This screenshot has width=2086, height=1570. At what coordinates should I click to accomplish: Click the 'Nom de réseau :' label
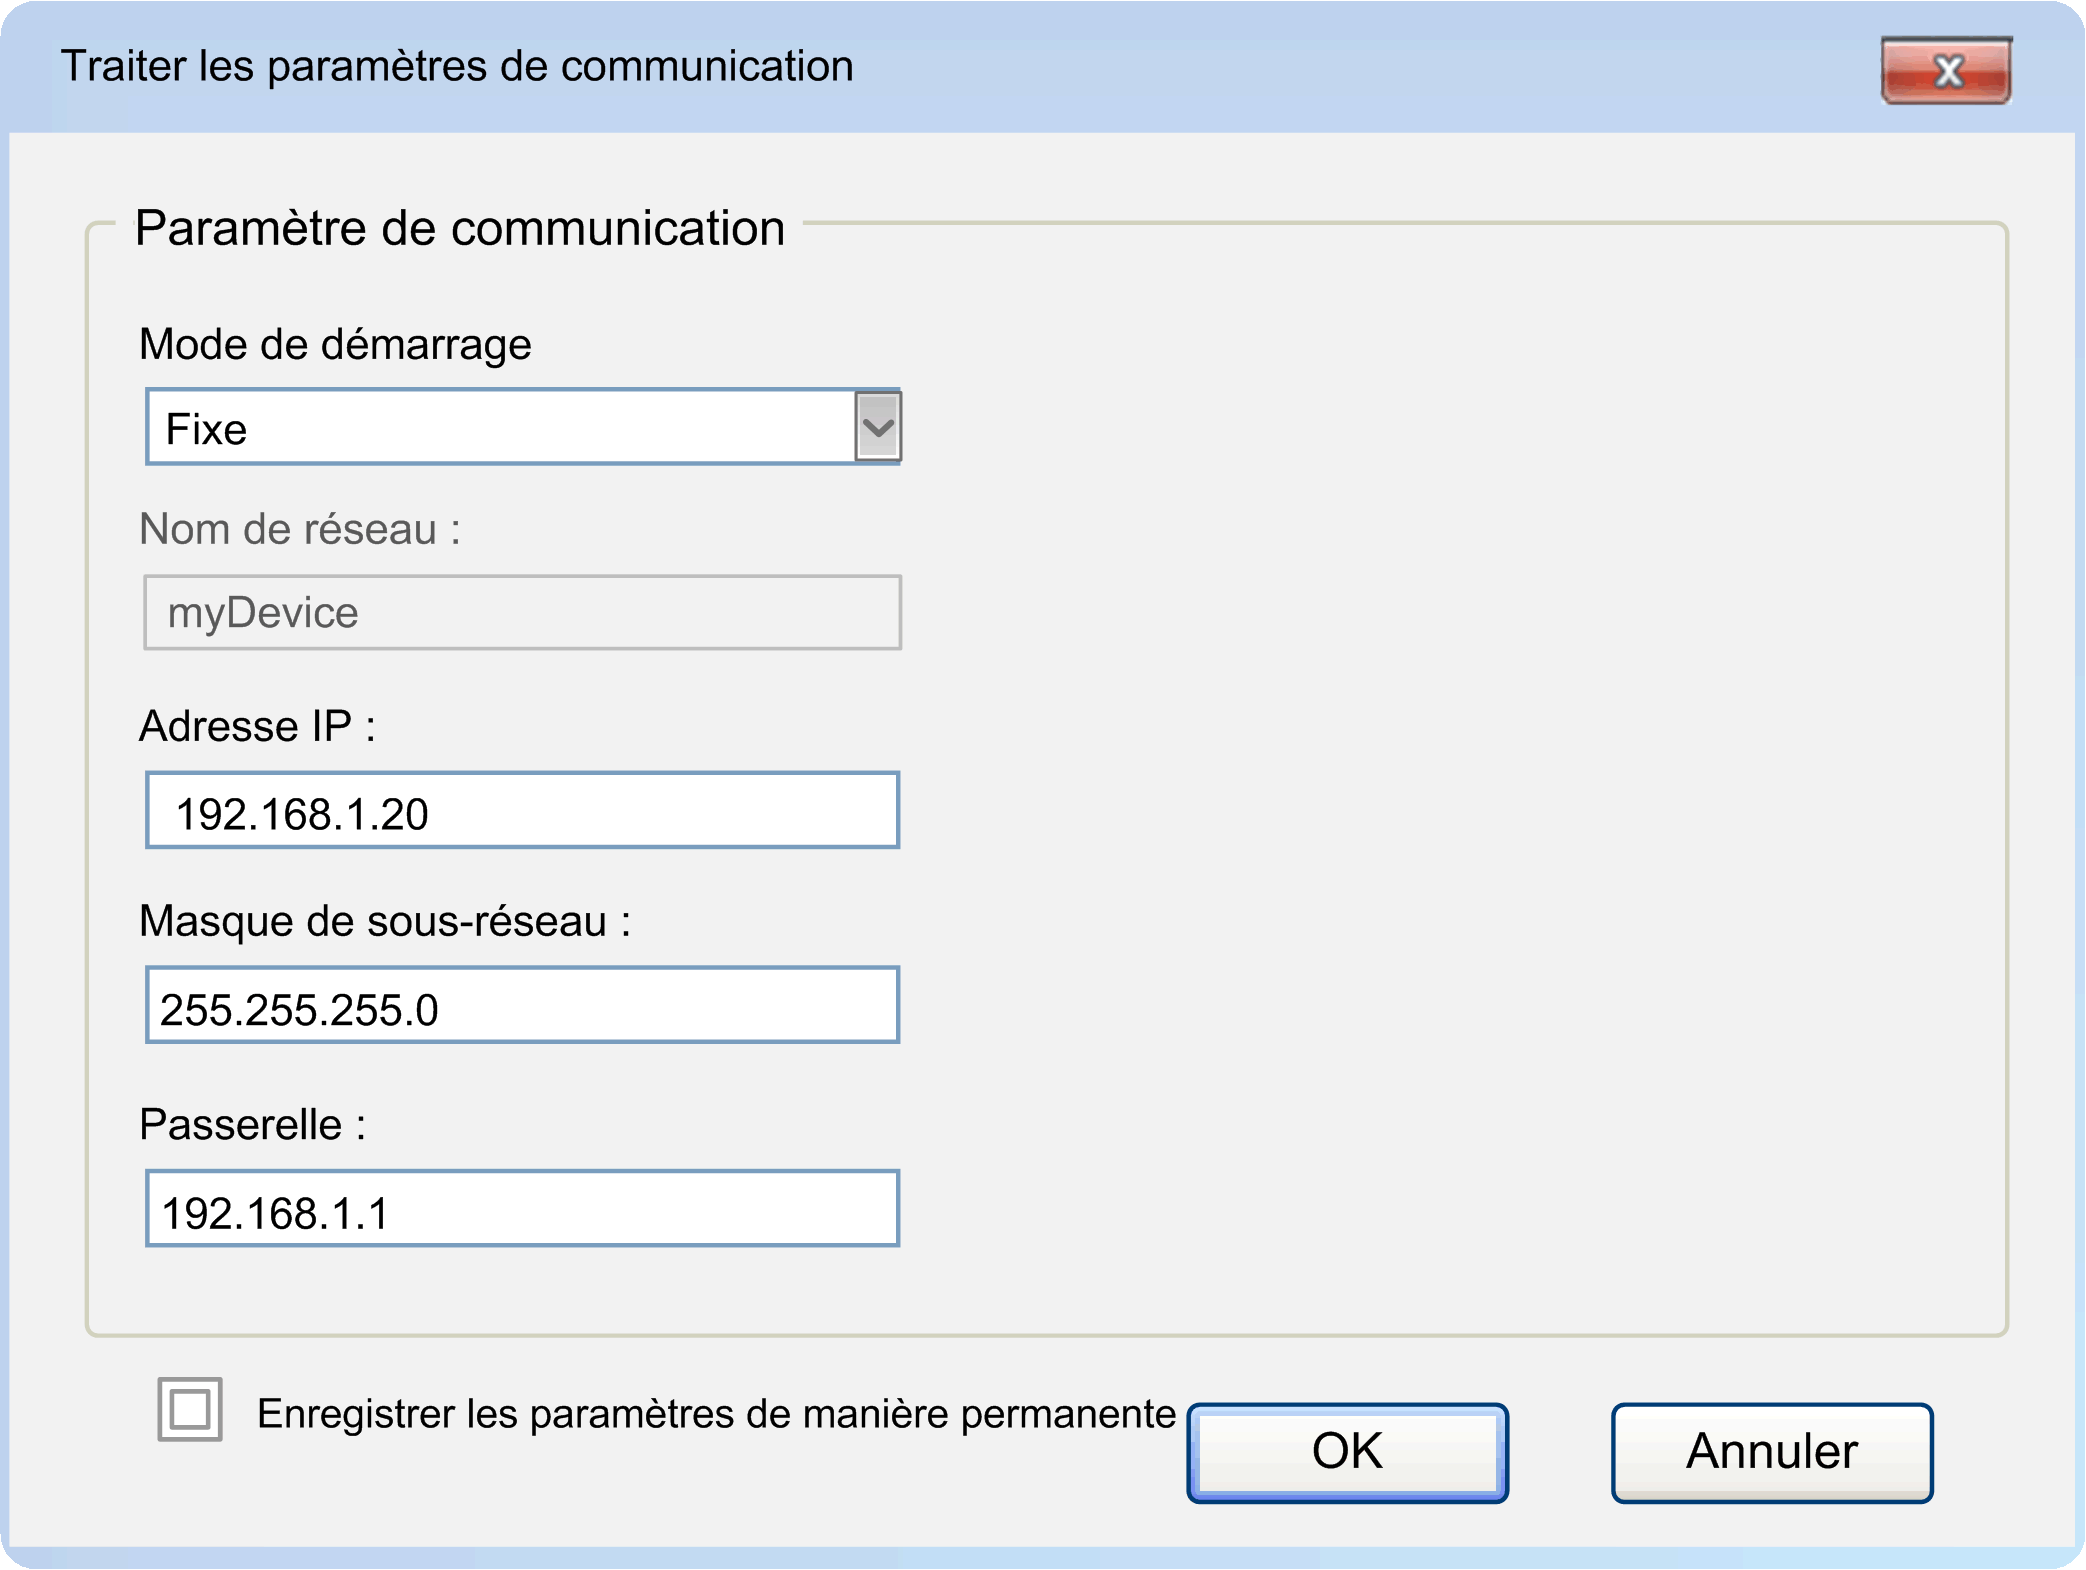click(x=299, y=530)
